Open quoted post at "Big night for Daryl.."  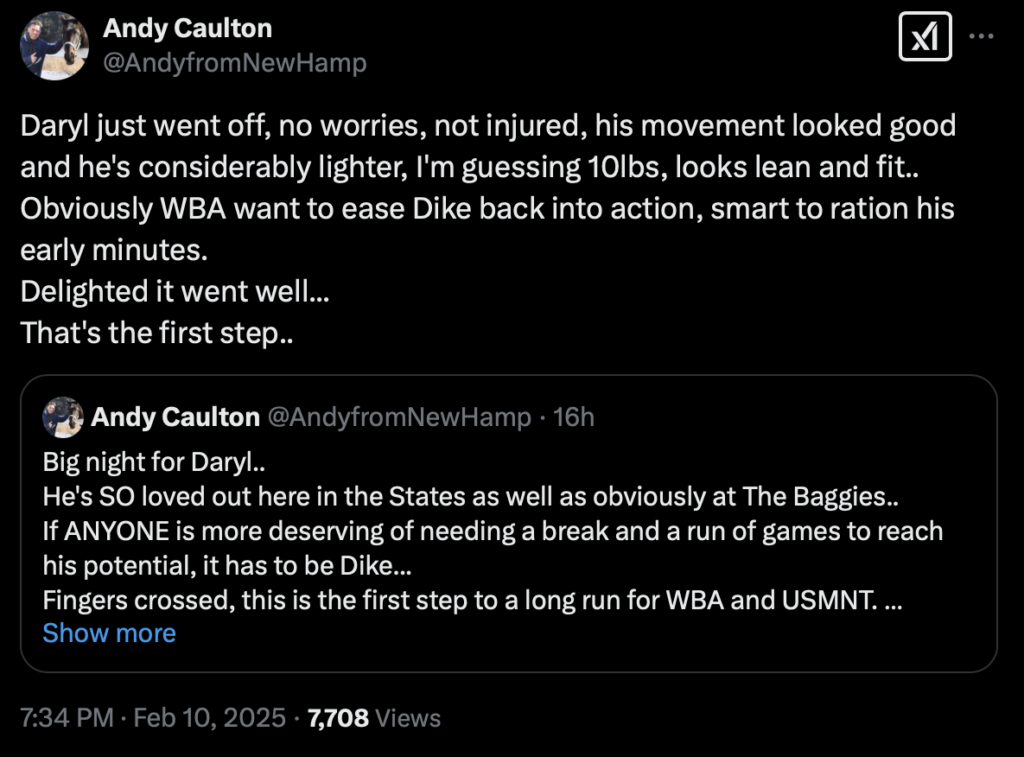154,463
